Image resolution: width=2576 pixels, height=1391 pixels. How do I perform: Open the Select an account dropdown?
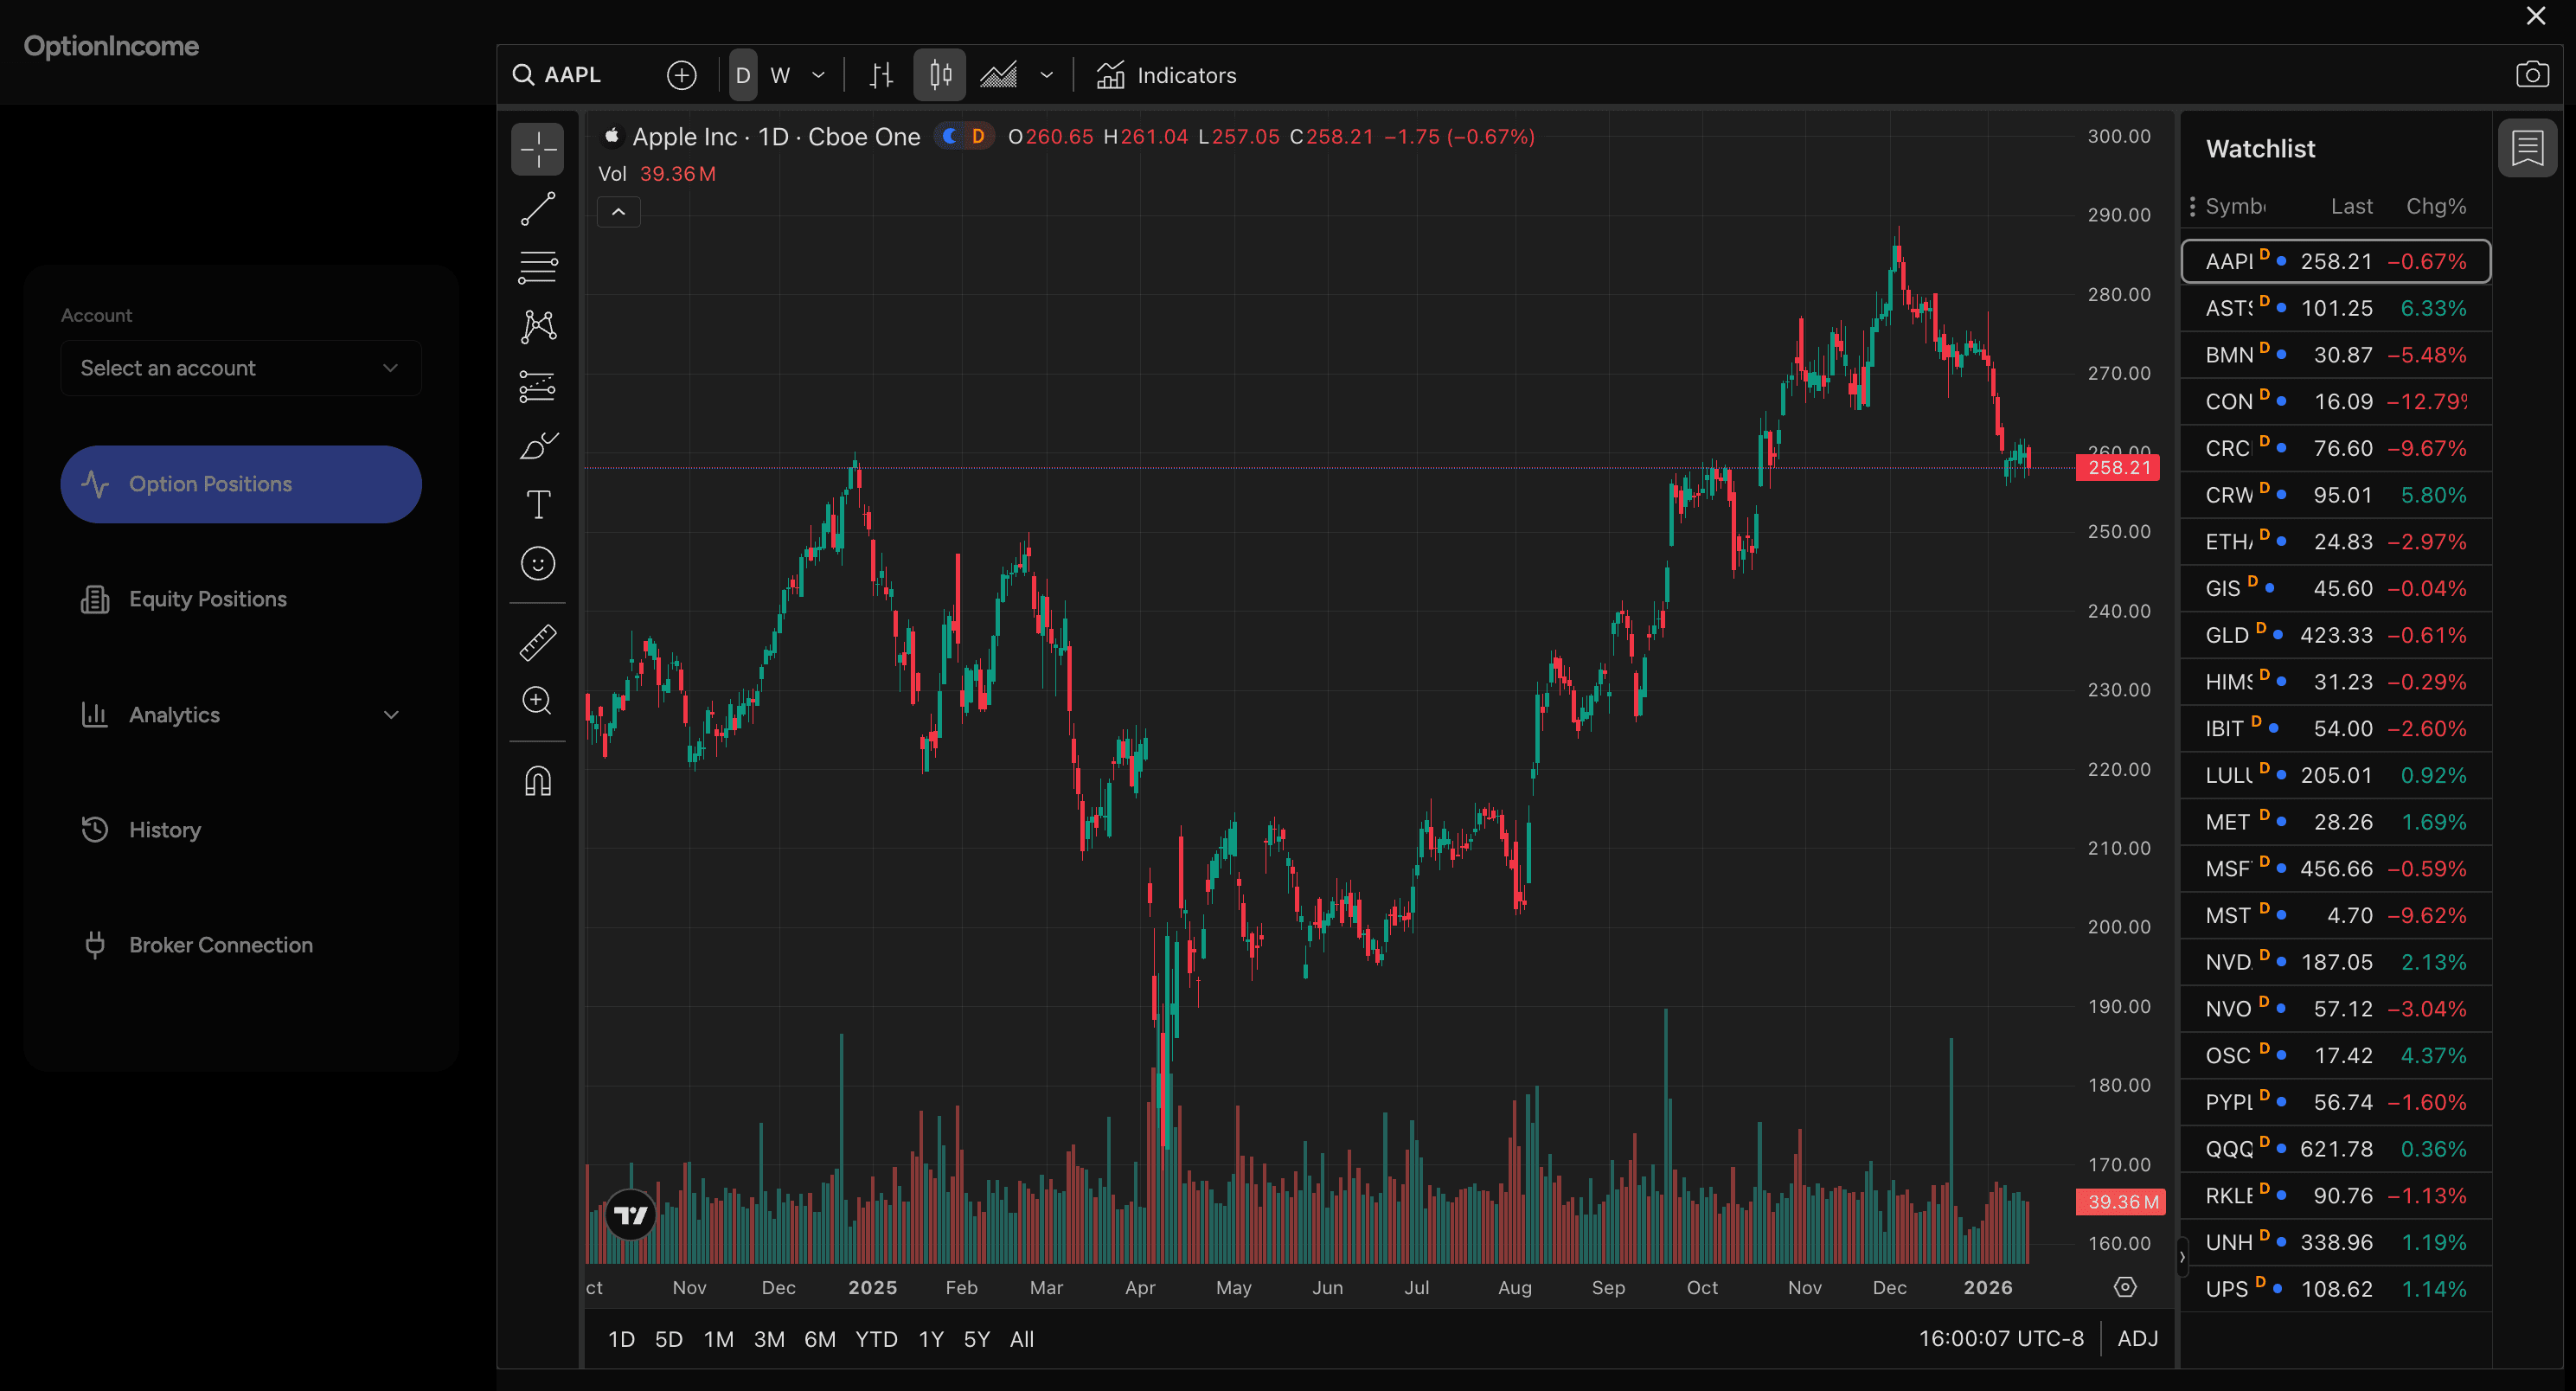240,368
